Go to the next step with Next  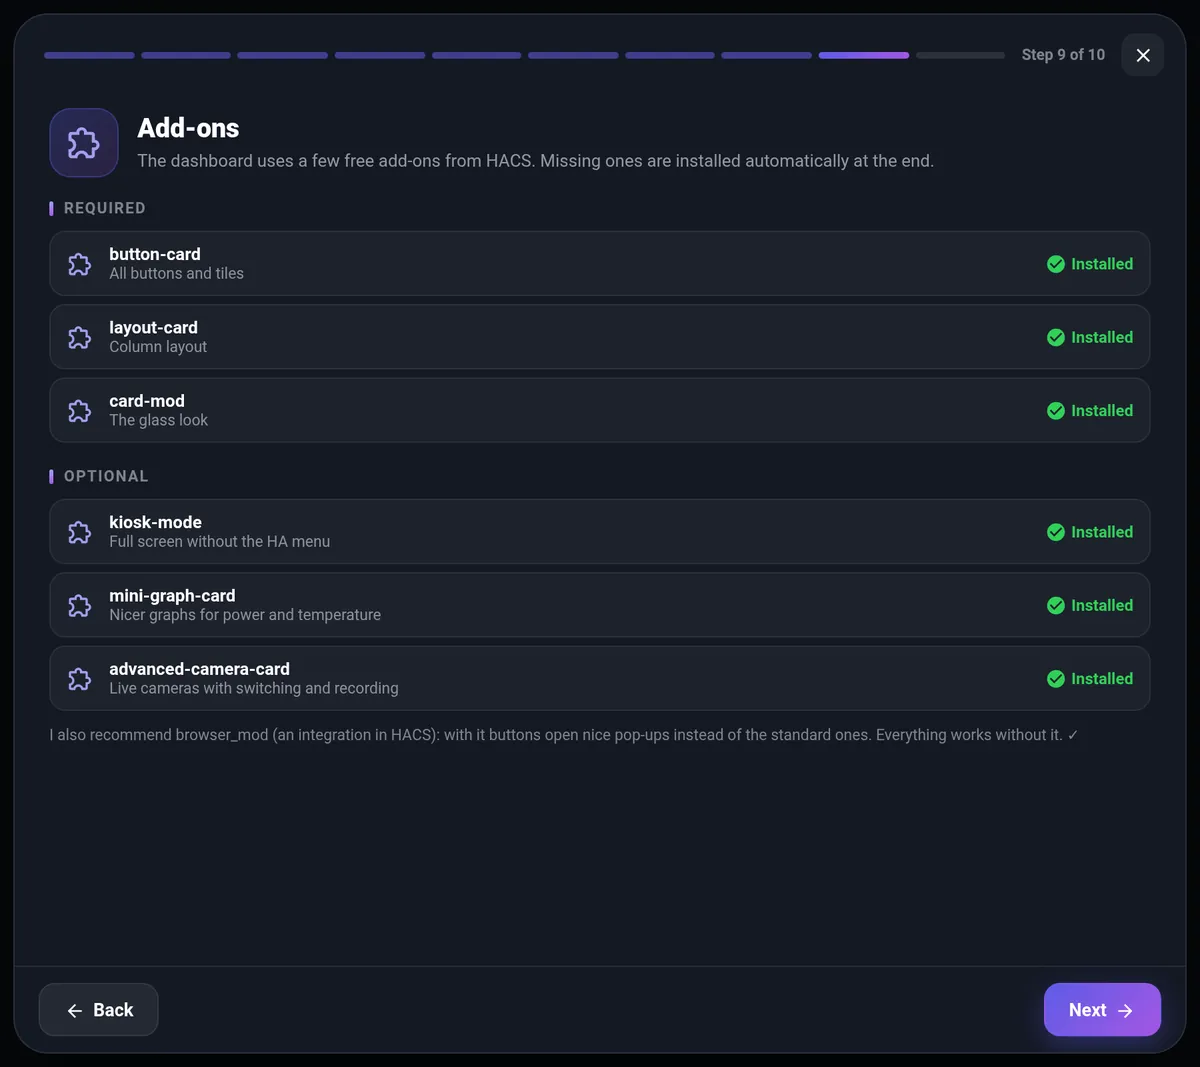[1102, 1010]
